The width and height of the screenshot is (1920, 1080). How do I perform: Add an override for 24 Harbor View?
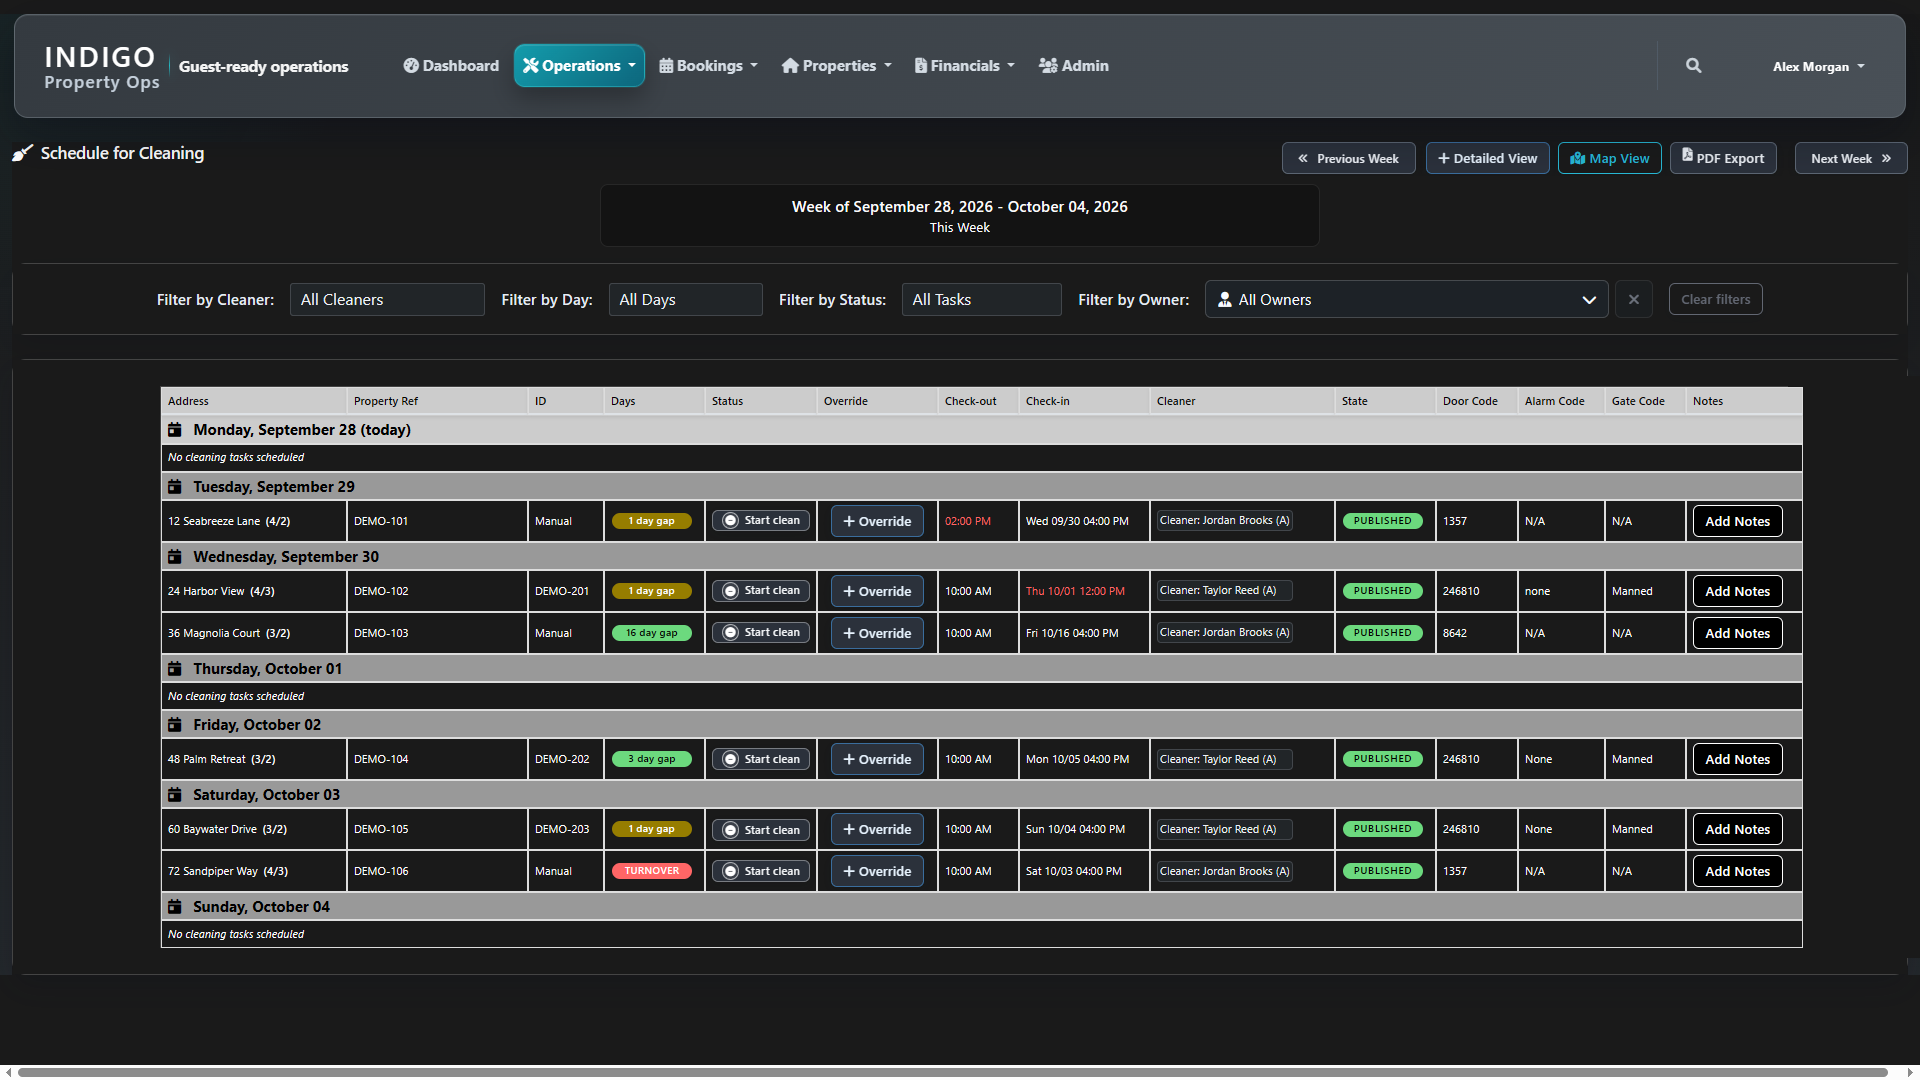coord(877,591)
